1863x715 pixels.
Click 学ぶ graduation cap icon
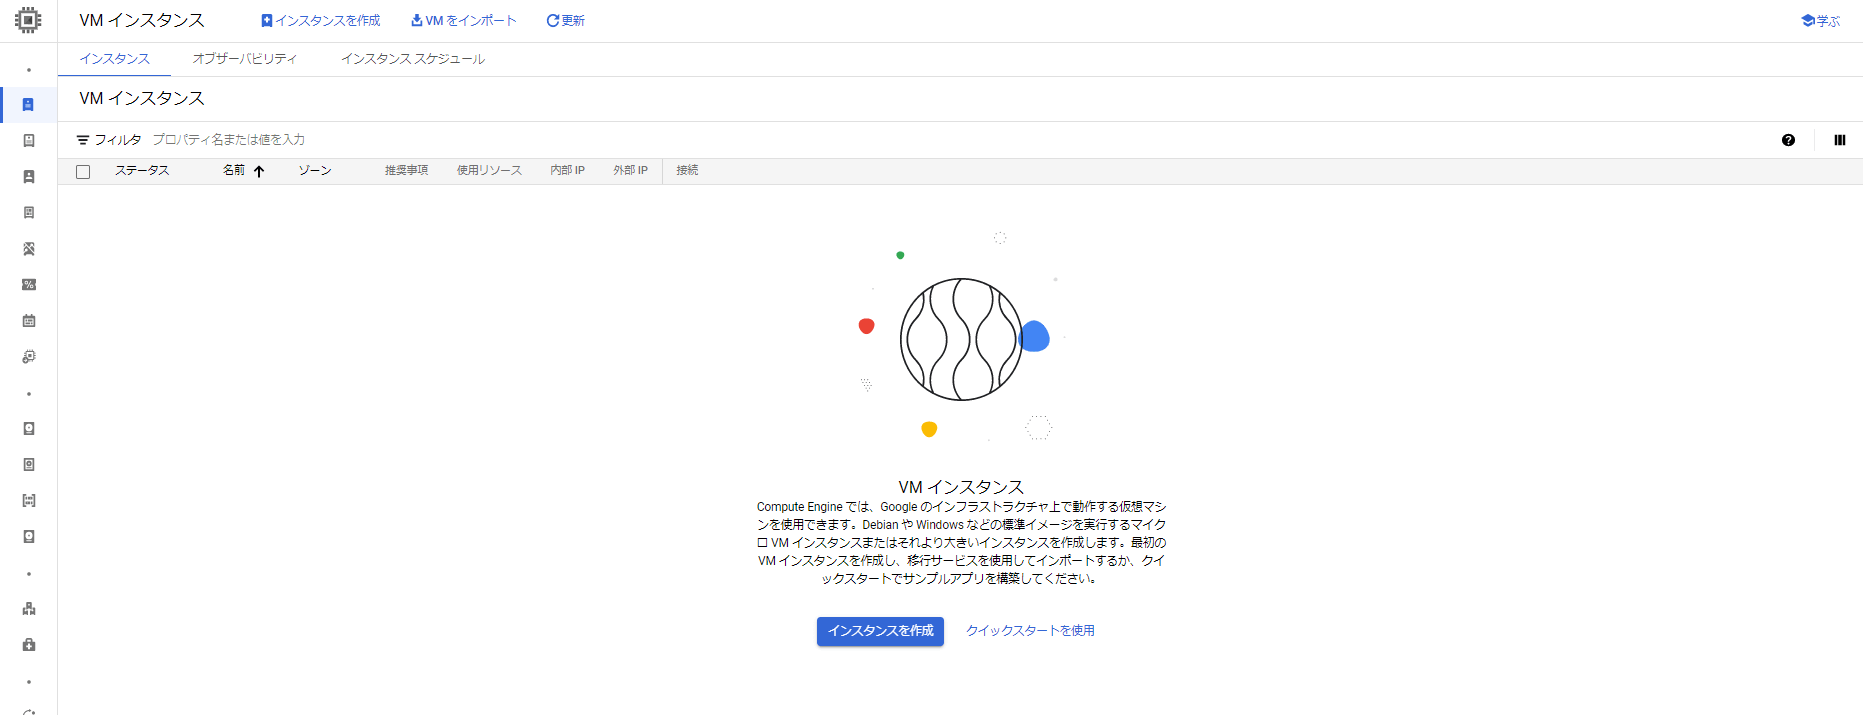pyautogui.click(x=1807, y=20)
